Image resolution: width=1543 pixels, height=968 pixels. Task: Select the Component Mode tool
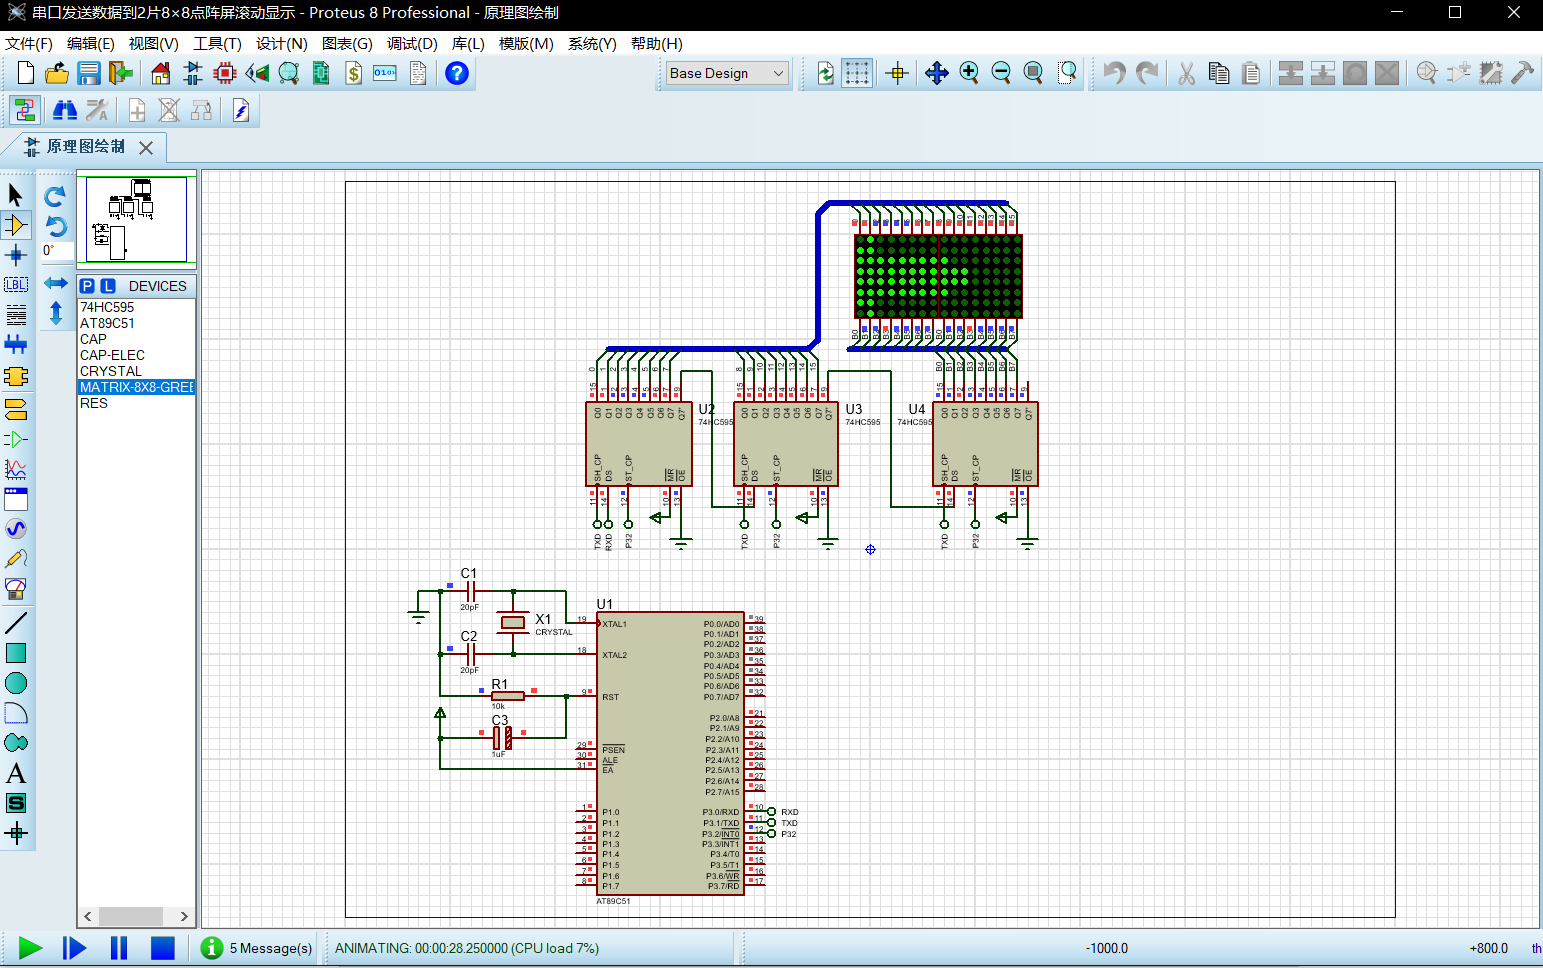pyautogui.click(x=16, y=225)
